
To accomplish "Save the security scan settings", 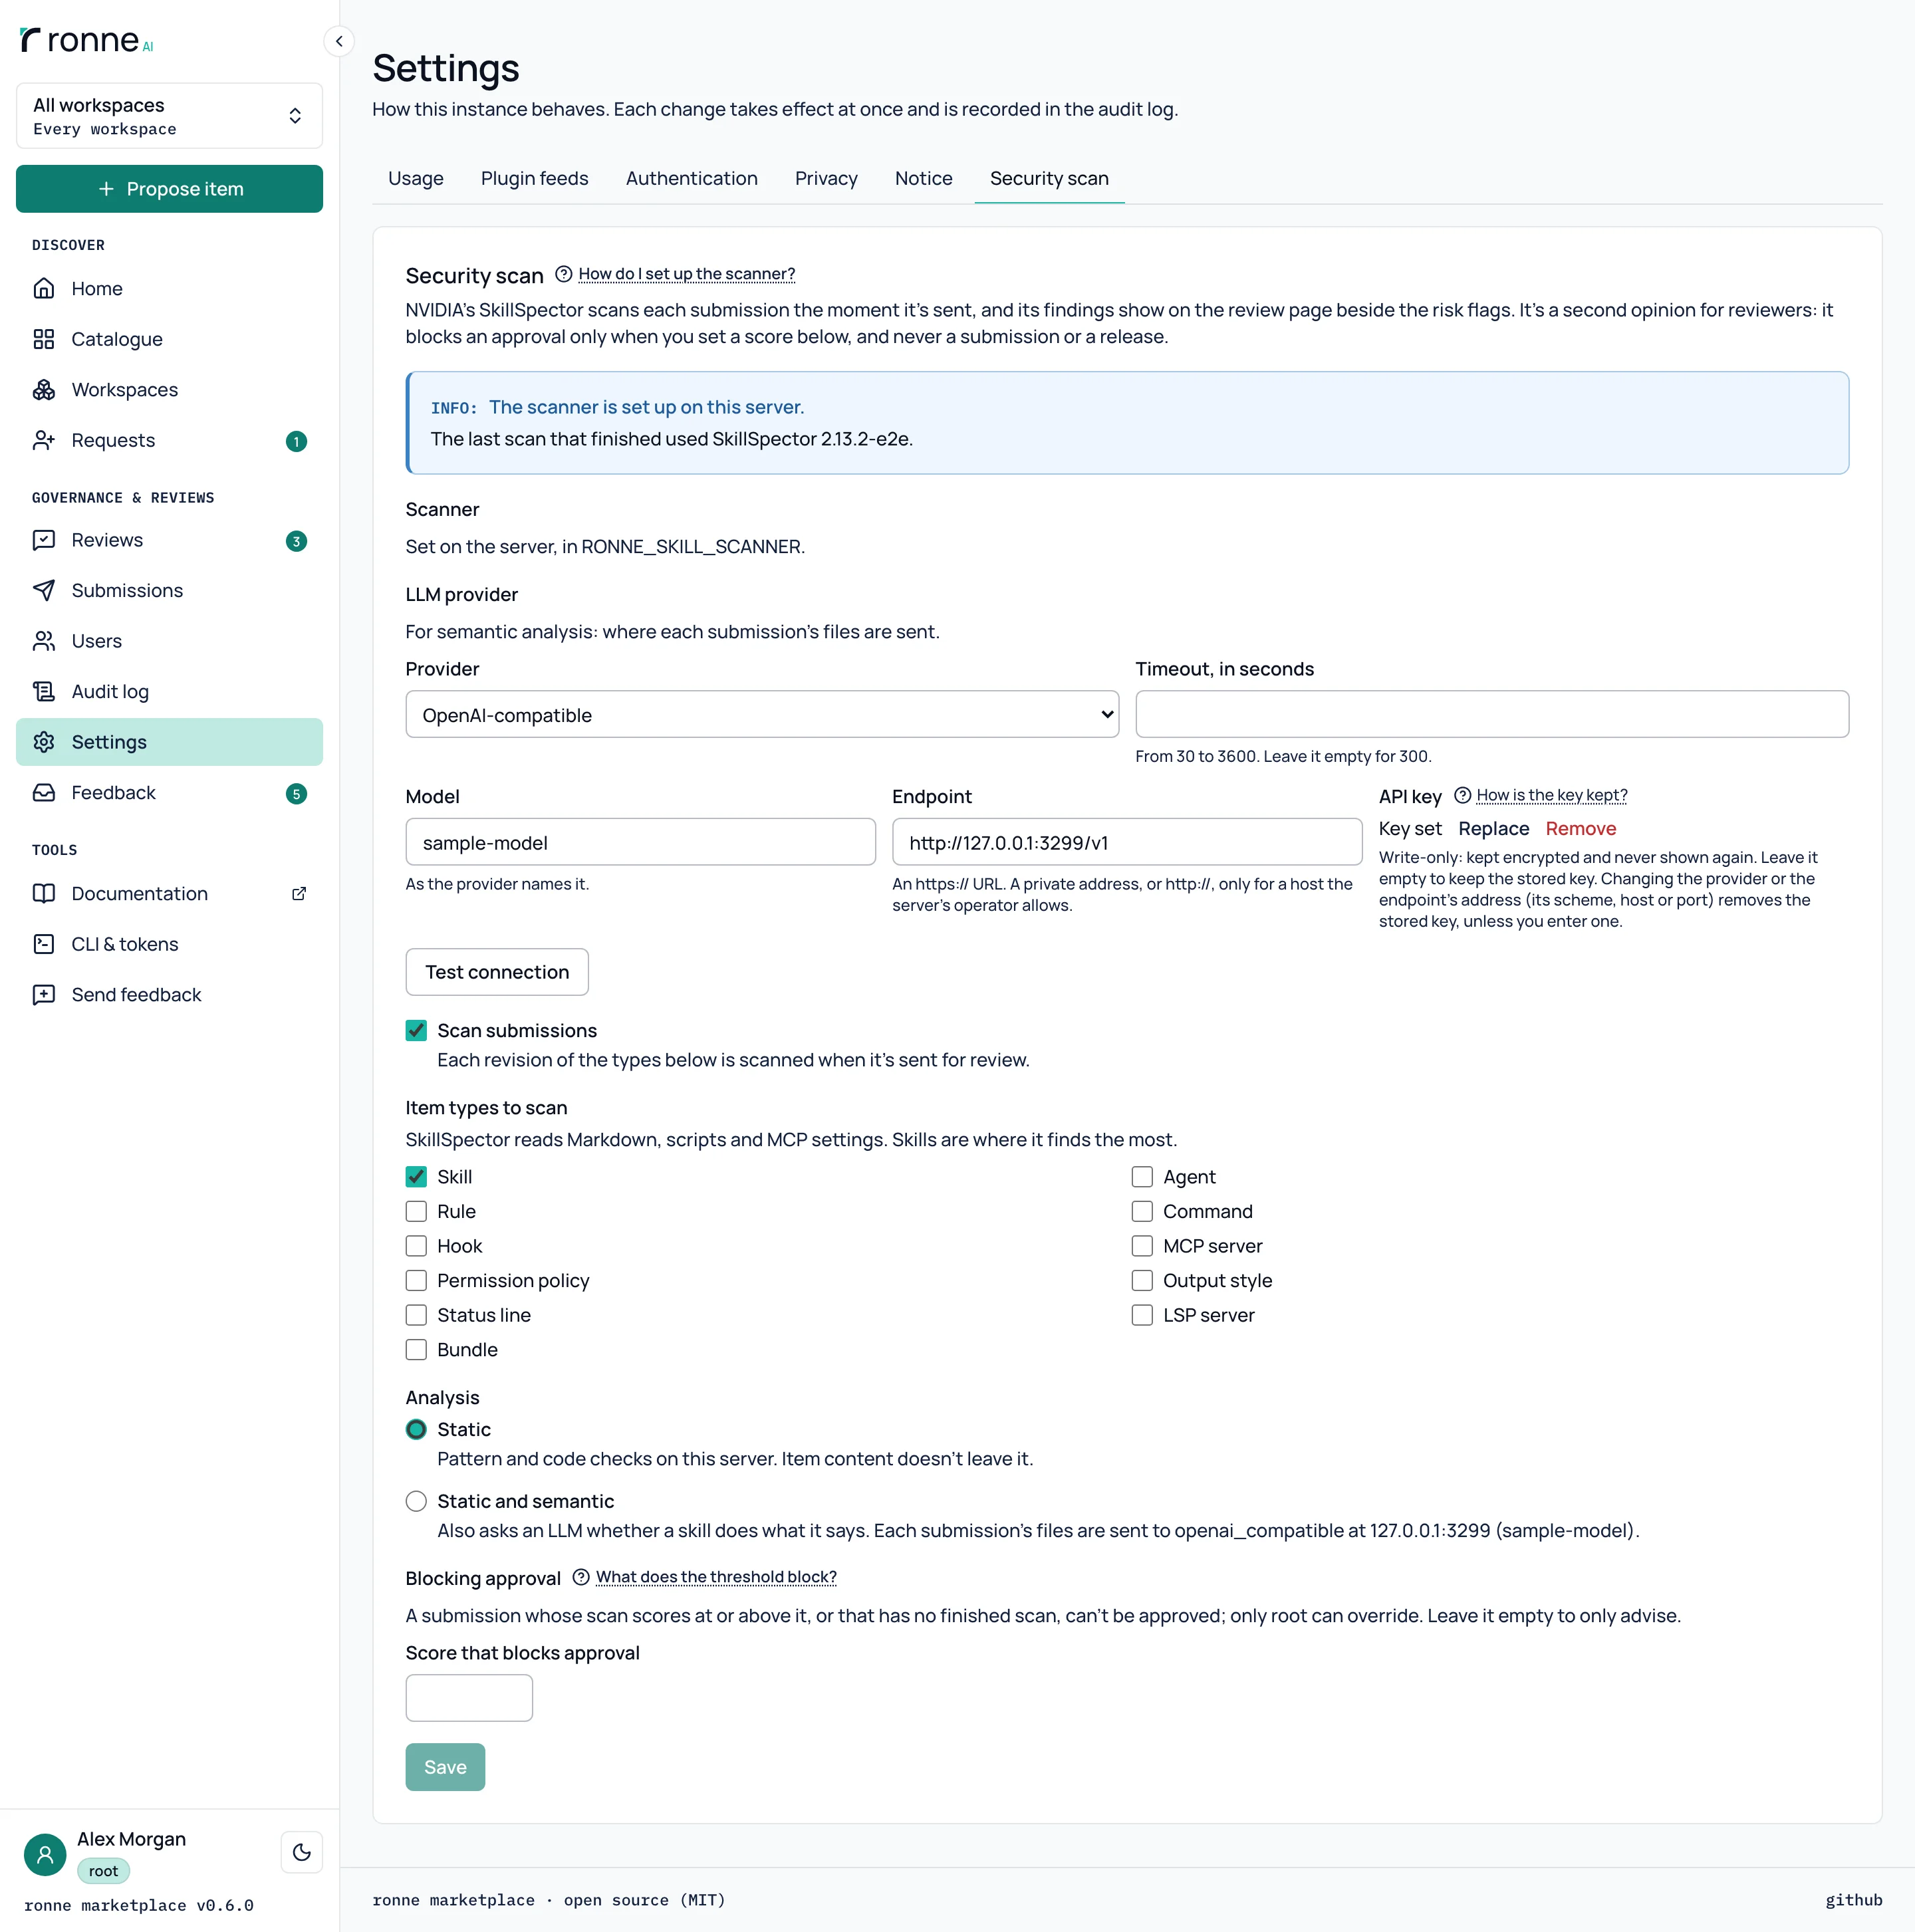I will point(445,1767).
